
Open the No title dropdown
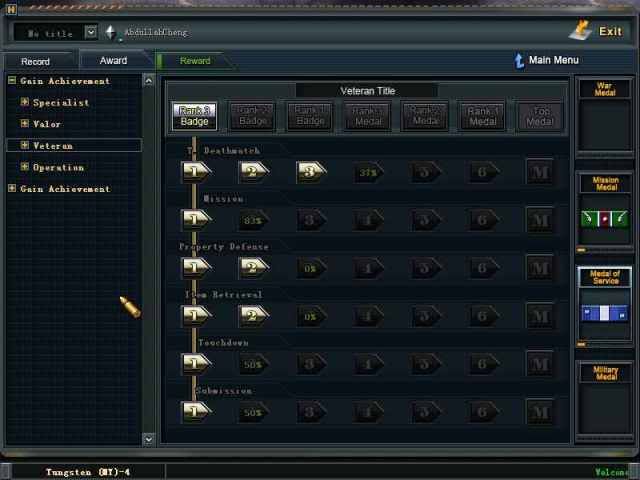click(x=91, y=32)
